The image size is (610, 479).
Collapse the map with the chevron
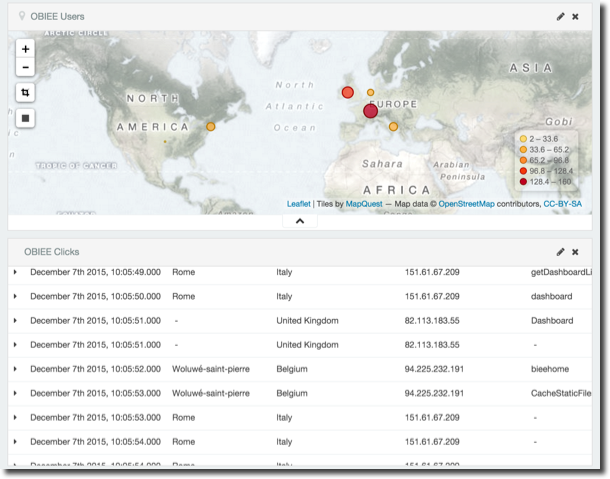tap(299, 221)
